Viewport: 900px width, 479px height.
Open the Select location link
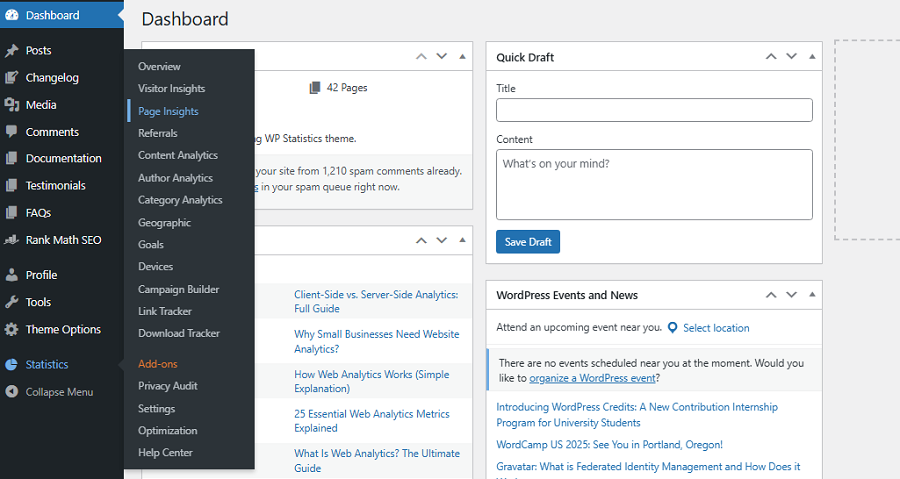click(x=716, y=328)
